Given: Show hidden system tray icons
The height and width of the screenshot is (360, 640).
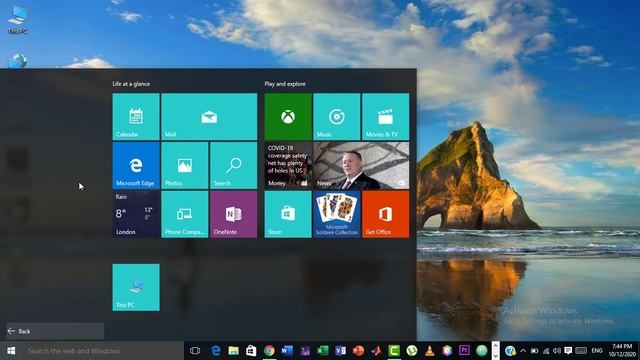Looking at the screenshot, I should tap(523, 351).
